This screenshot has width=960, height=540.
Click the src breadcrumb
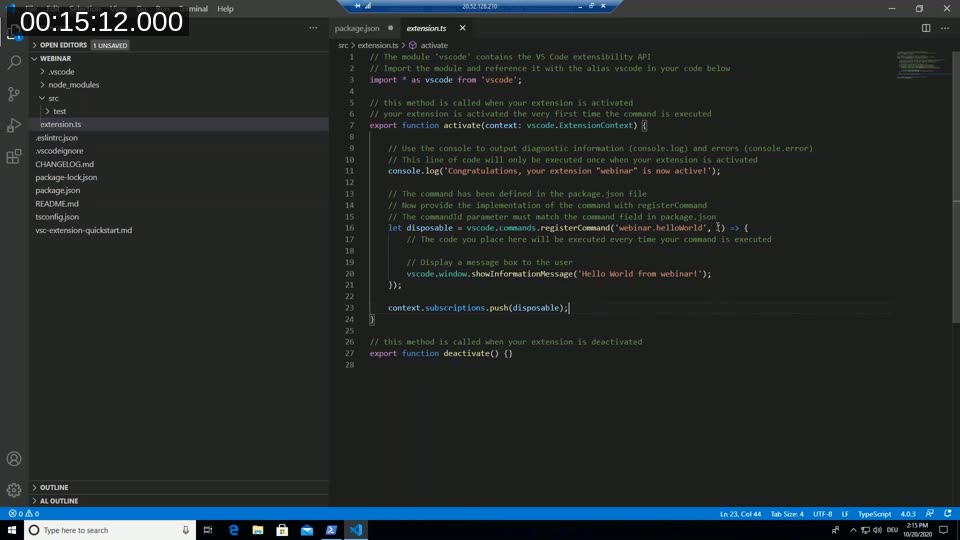pos(343,45)
